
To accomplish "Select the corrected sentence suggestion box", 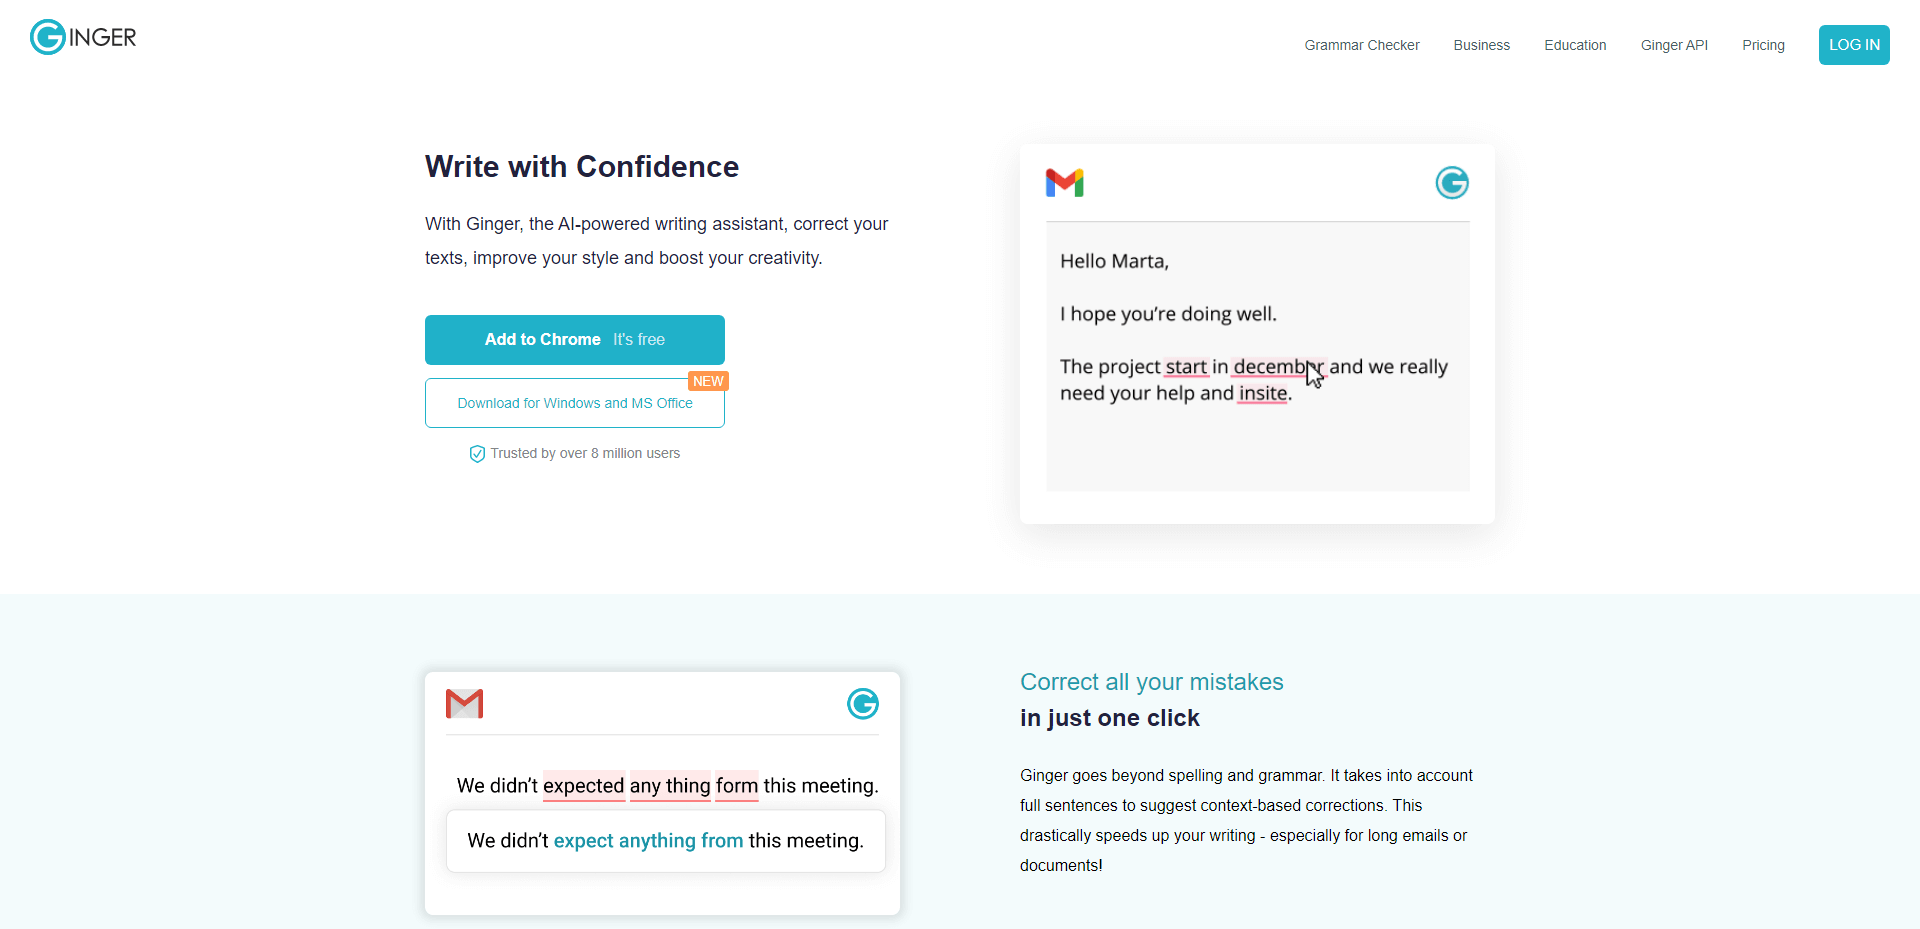I will 666,841.
